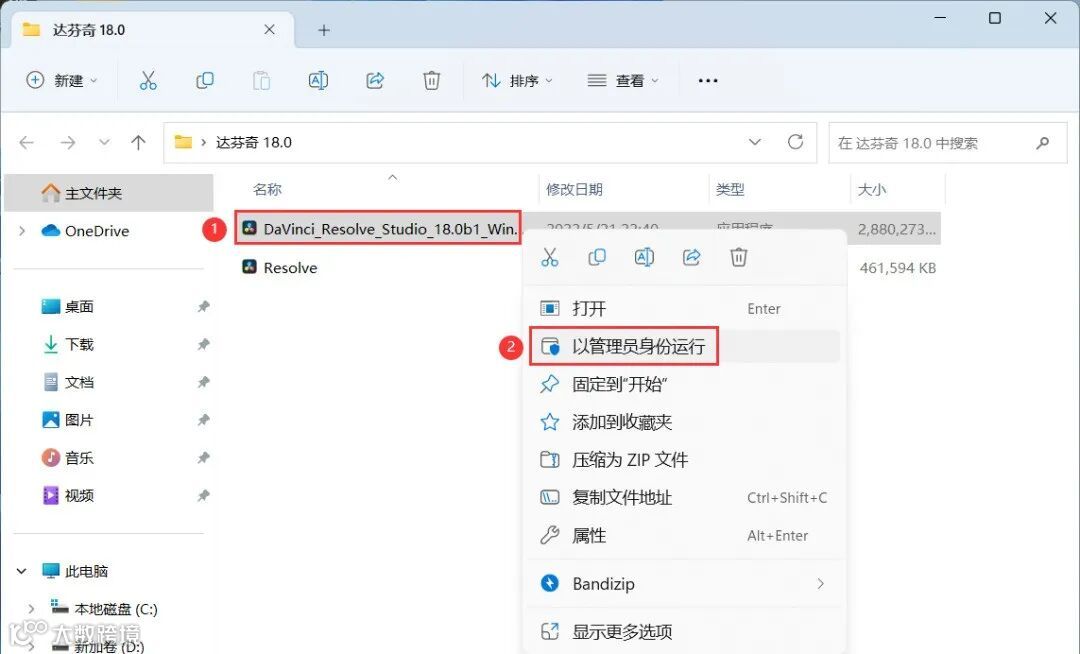1080x654 pixels.
Task: Select 本地磁盘 (C:) in sidebar
Action: [105, 609]
